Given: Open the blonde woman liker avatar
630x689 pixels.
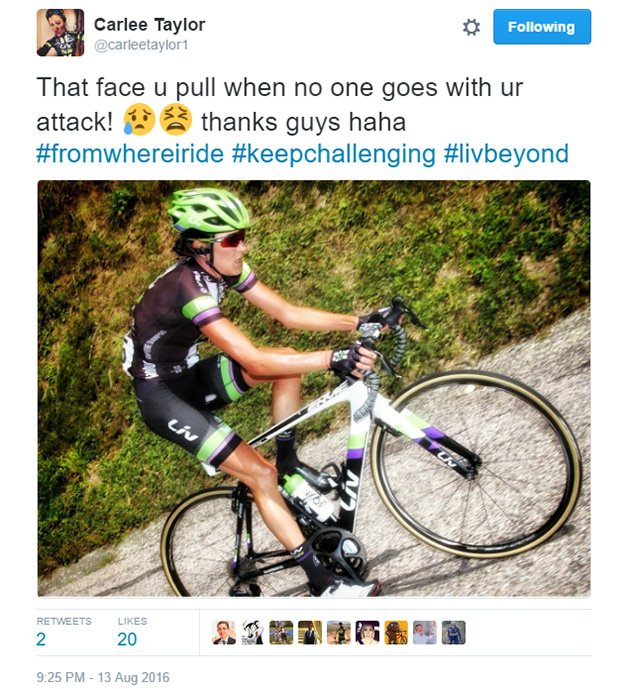Looking at the screenshot, I should point(367,632).
